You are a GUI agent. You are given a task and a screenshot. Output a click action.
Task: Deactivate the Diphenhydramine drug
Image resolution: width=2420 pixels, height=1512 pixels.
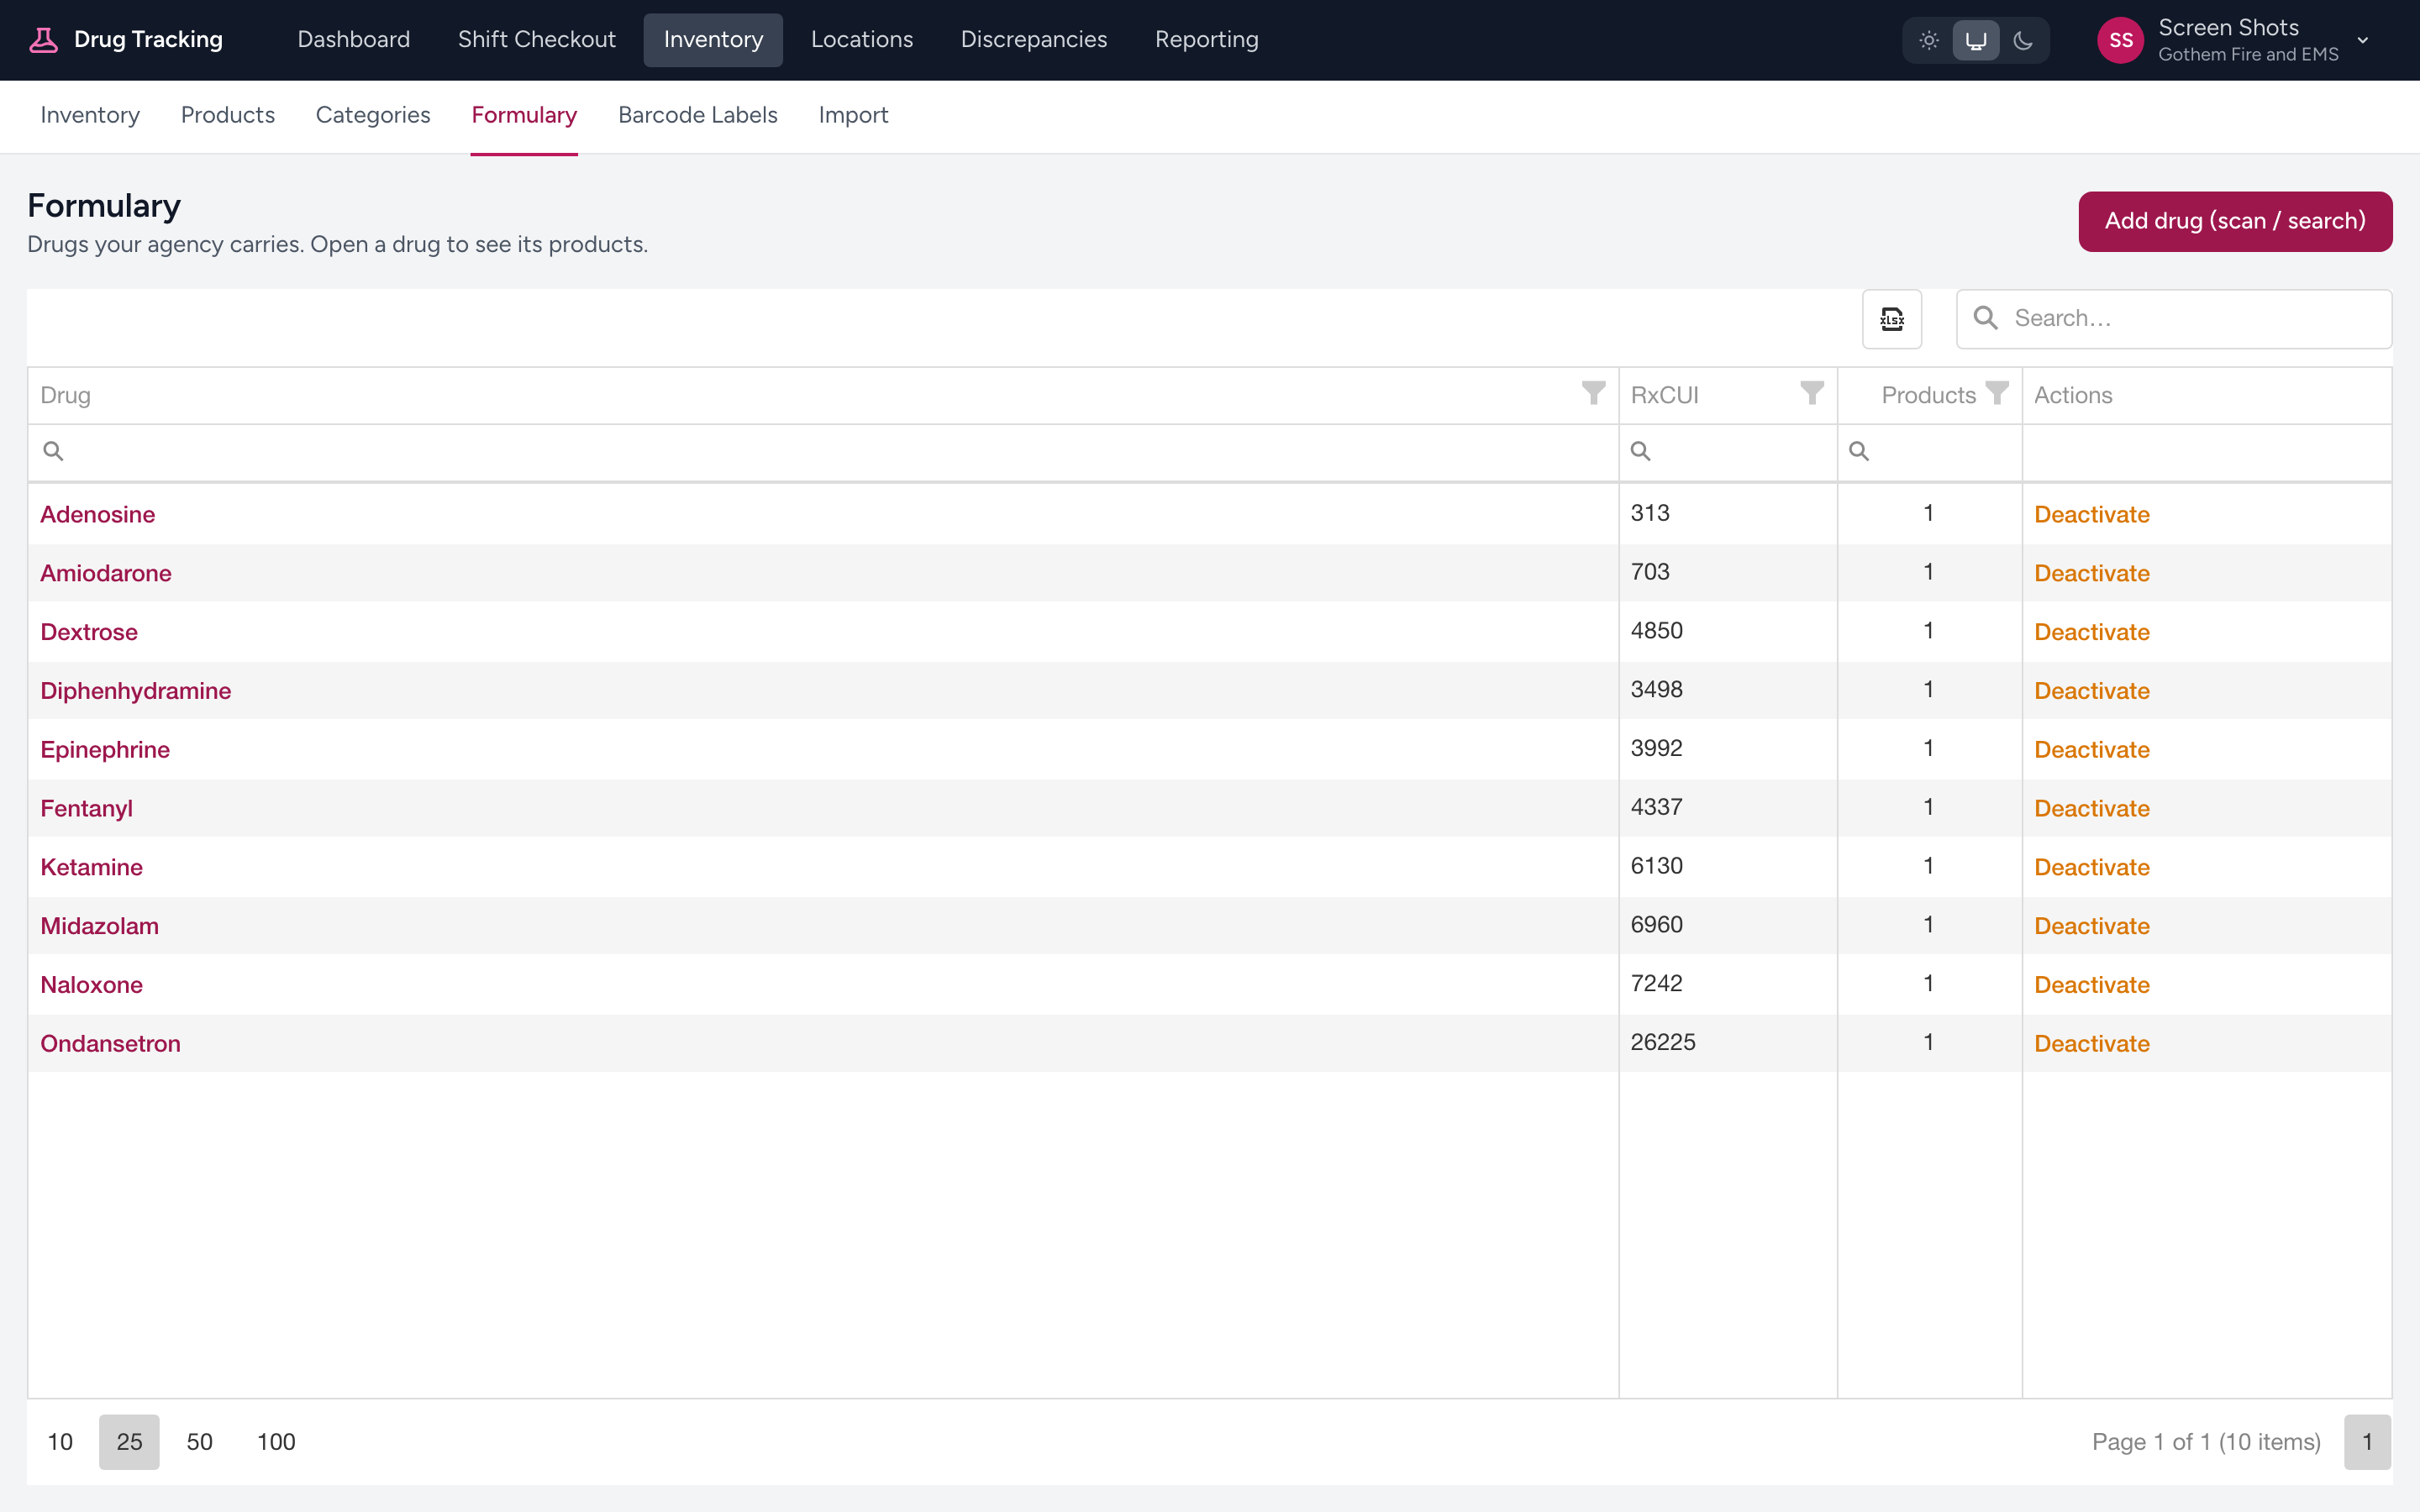[2092, 691]
